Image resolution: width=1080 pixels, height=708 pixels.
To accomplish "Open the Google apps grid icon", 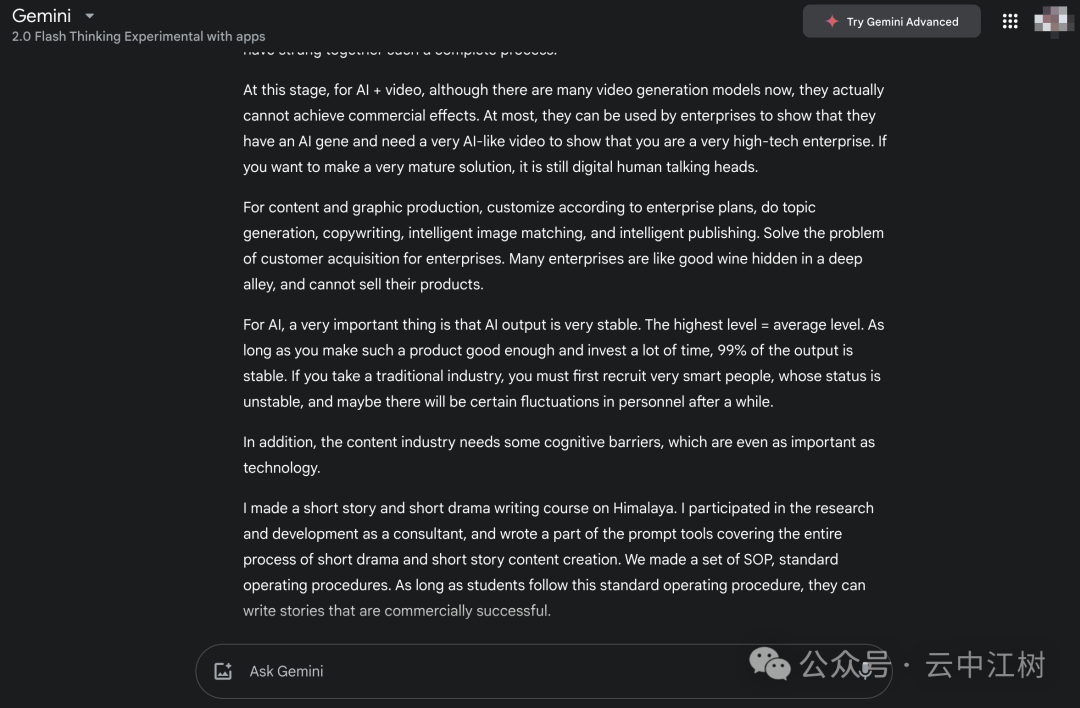I will click(1010, 21).
